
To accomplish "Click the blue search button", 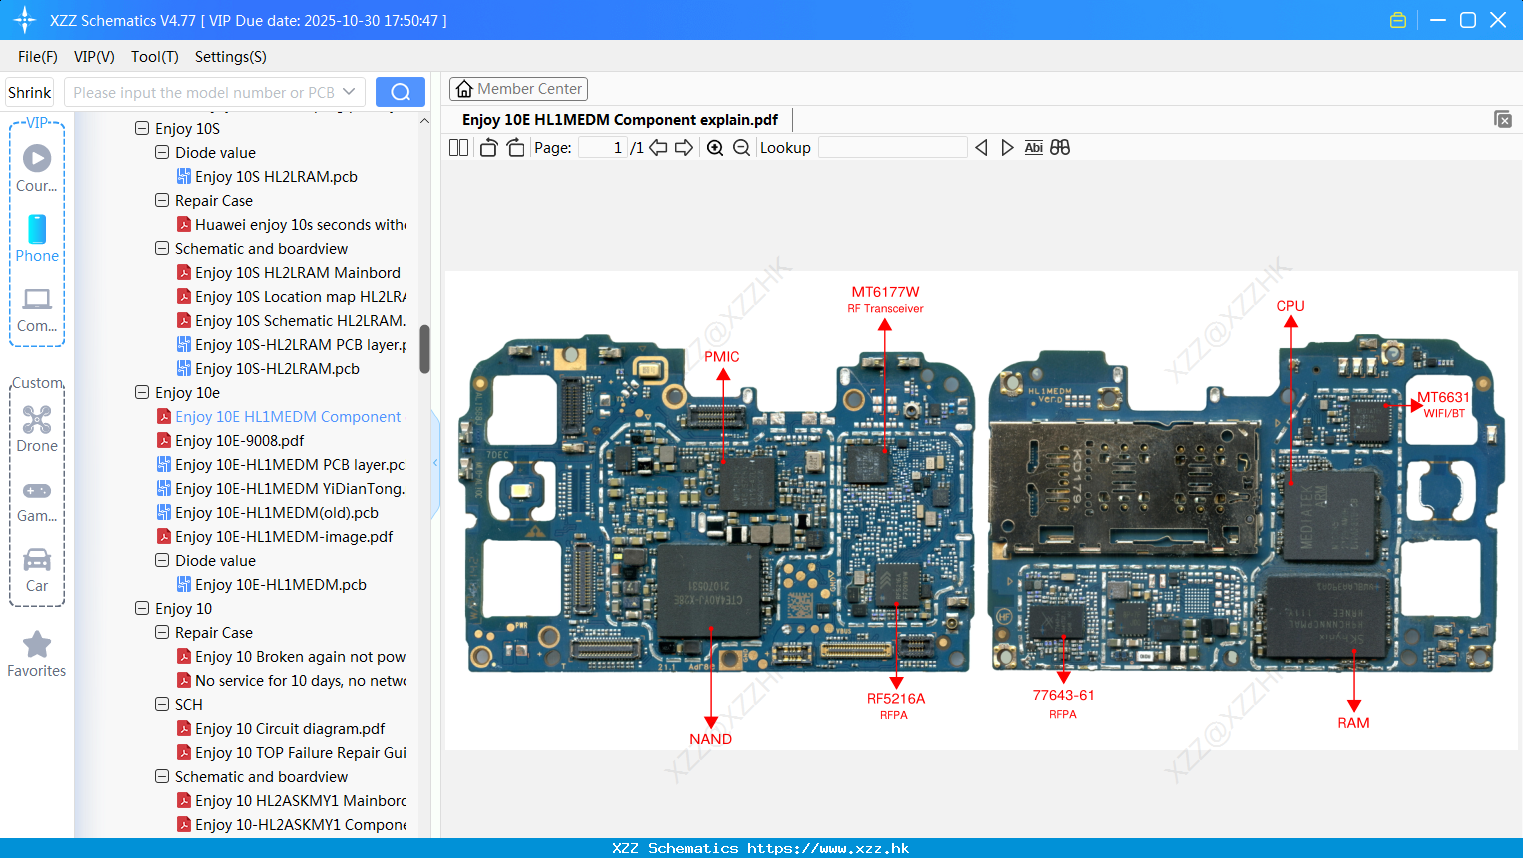I will point(400,92).
